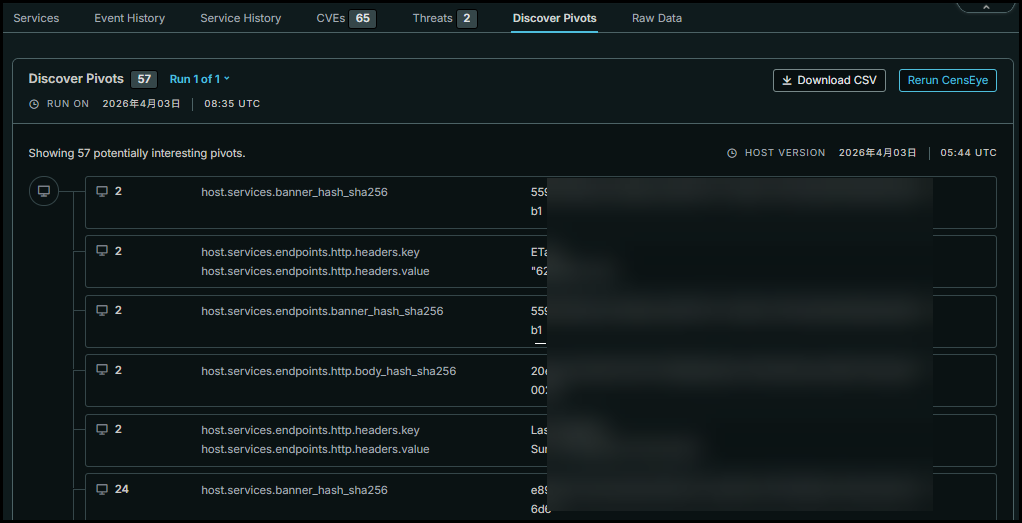Click monitor icon of the first banner_hash_sha256 pivot
Screen dimensions: 1022x523
[102, 191]
